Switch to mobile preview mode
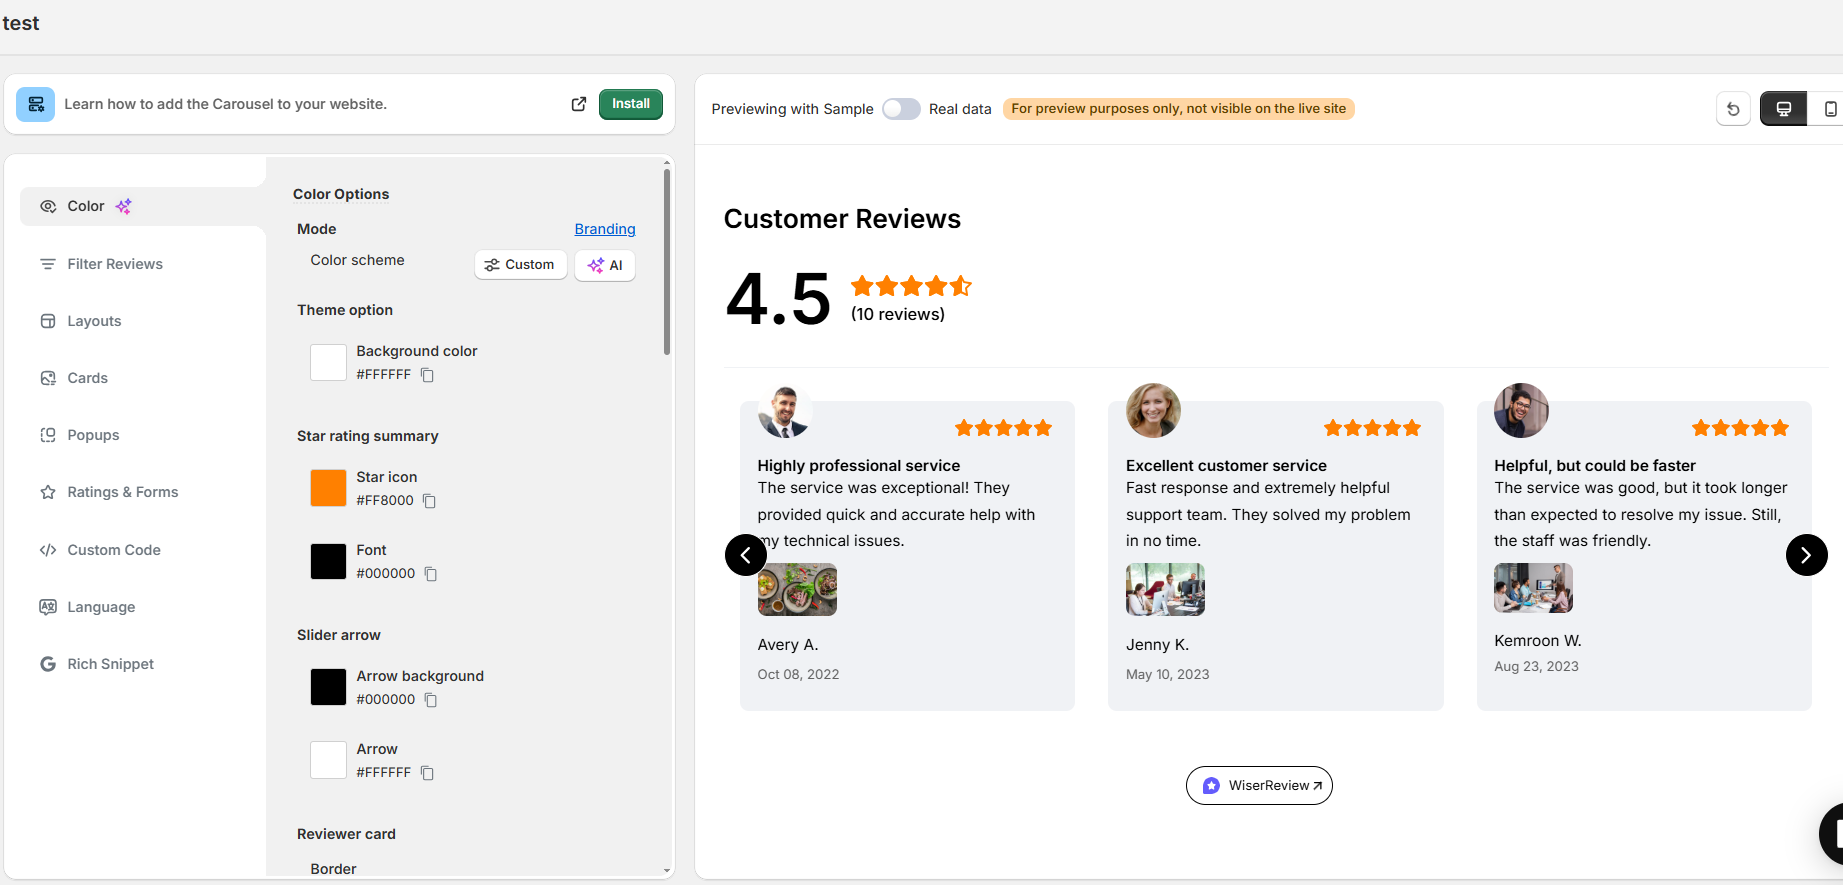This screenshot has height=885, width=1843. (x=1829, y=109)
